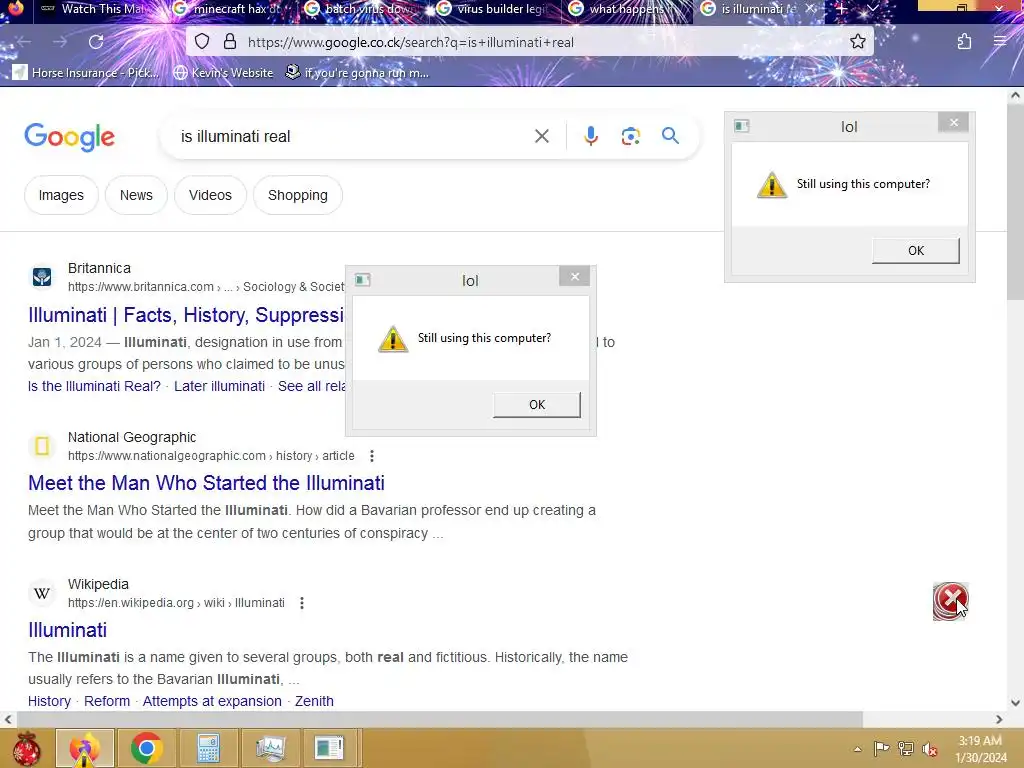Viewport: 1024px width, 768px height.
Task: Click the Google search text field
Action: point(349,136)
